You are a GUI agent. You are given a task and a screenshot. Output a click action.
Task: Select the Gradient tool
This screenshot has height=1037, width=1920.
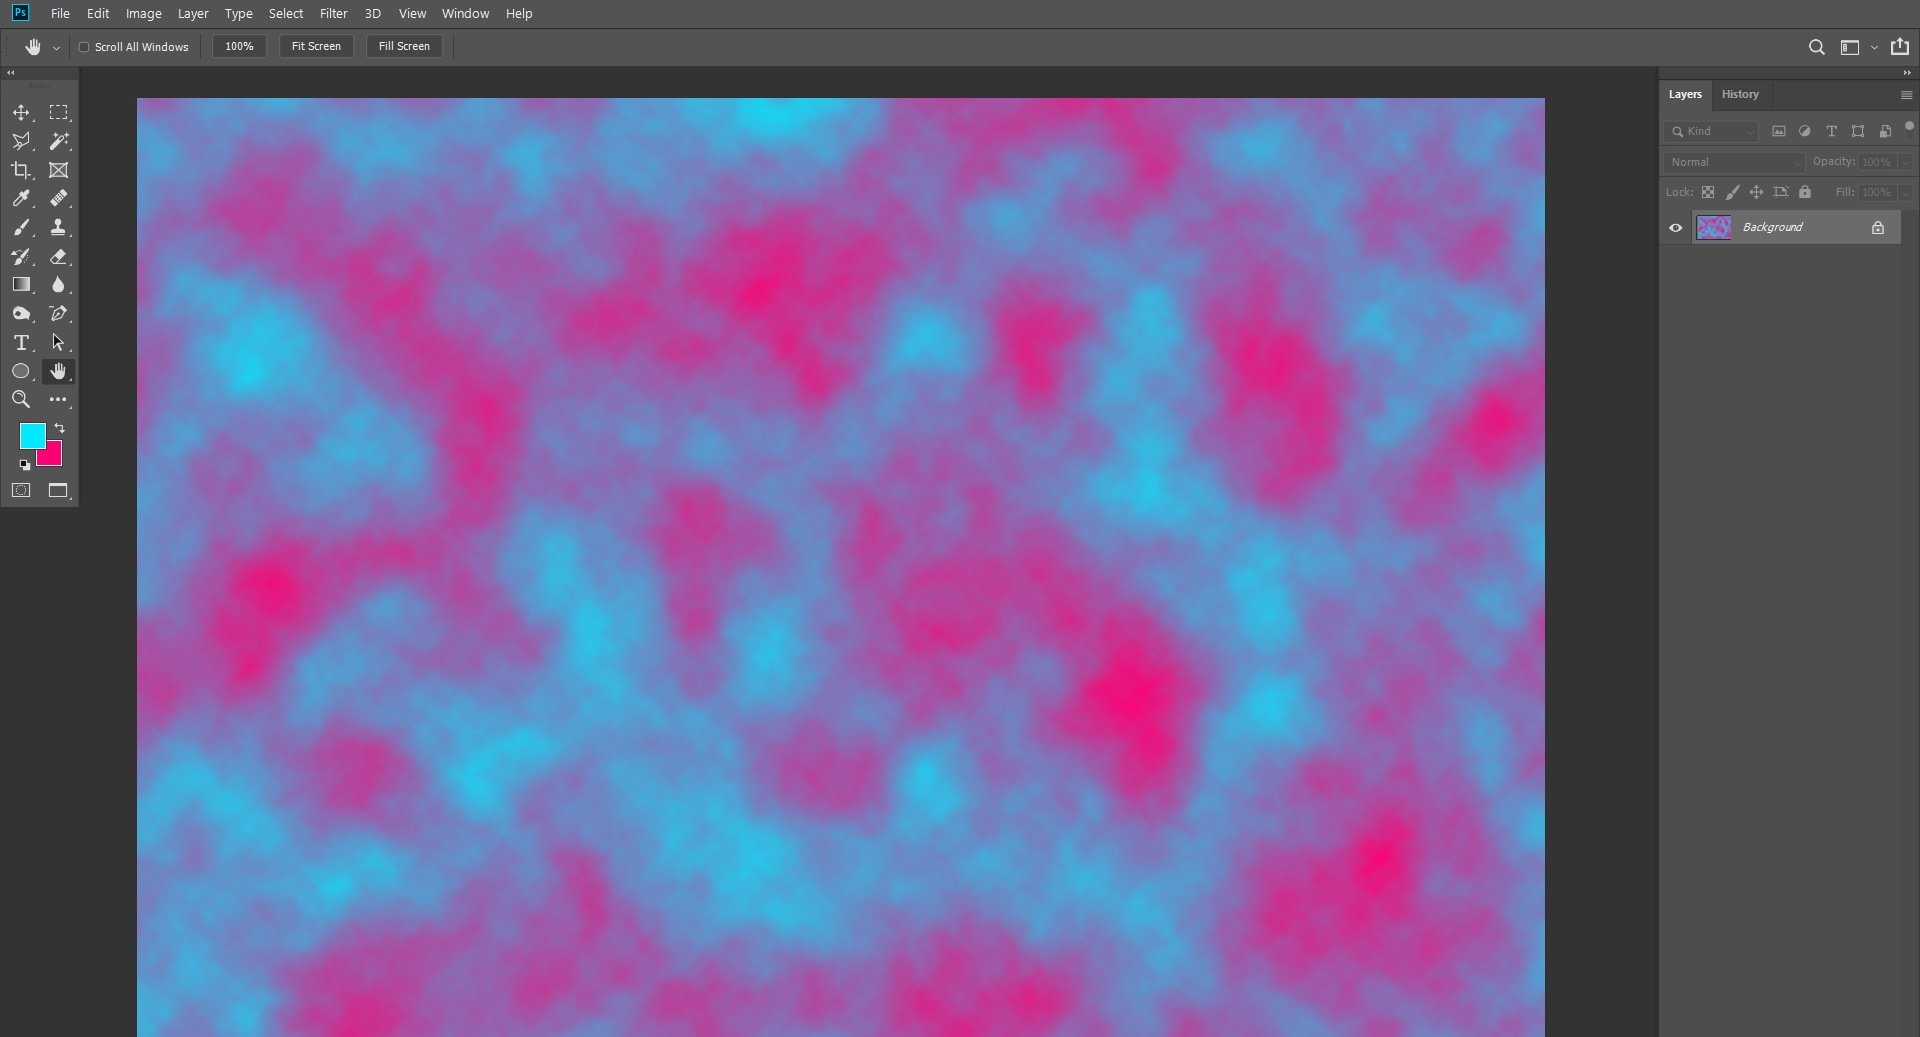point(21,285)
